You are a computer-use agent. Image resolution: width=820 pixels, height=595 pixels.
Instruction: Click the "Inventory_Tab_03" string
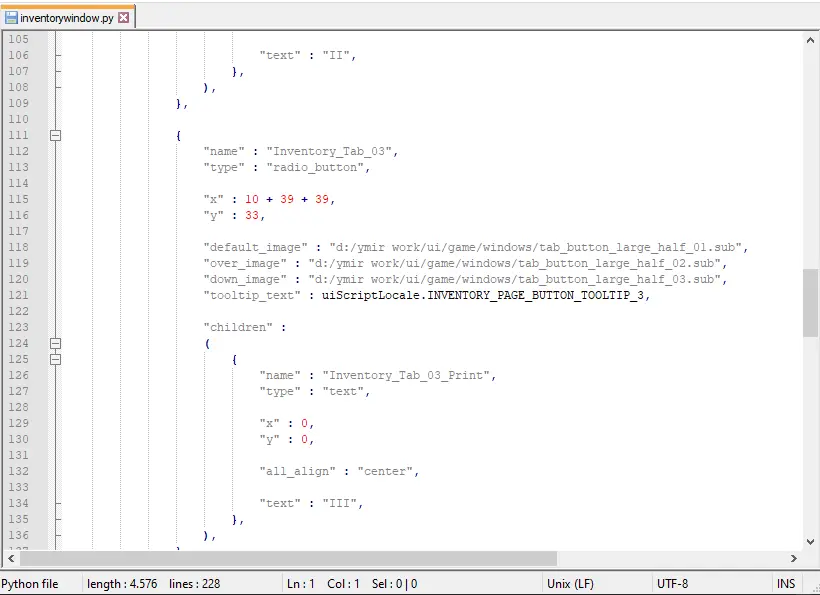[x=329, y=152]
